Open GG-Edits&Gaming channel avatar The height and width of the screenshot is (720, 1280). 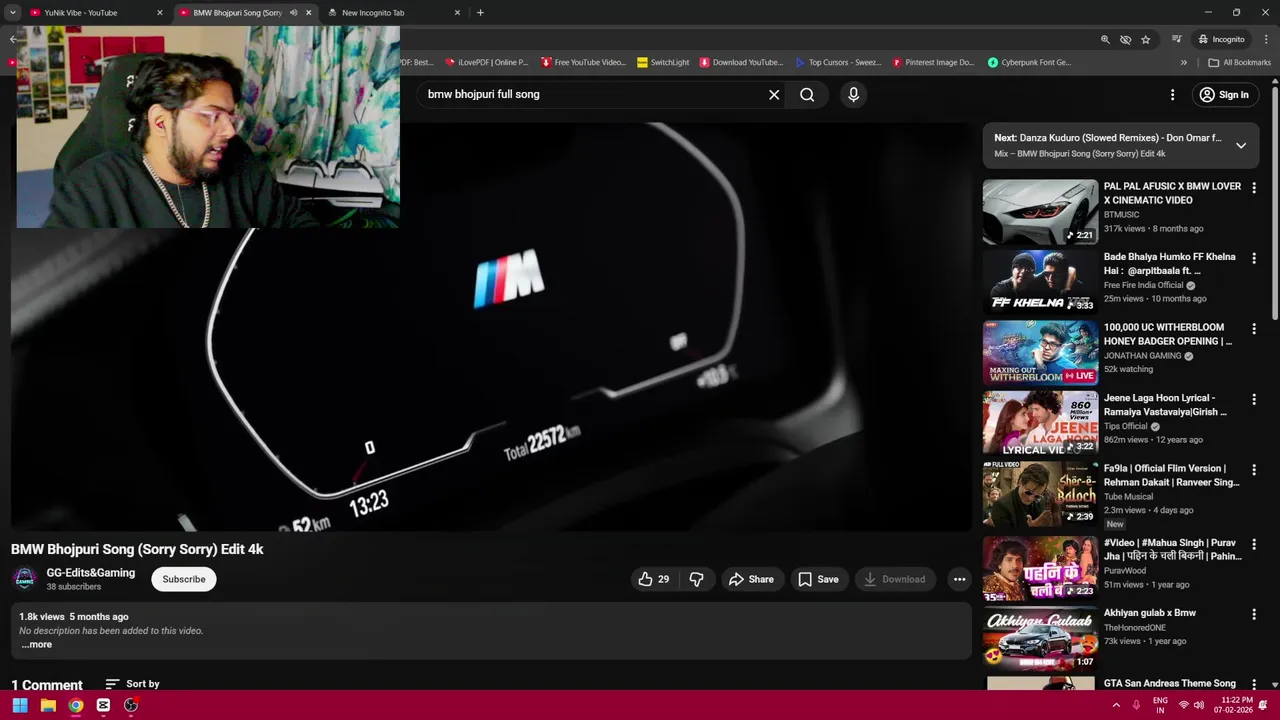[x=25, y=579]
